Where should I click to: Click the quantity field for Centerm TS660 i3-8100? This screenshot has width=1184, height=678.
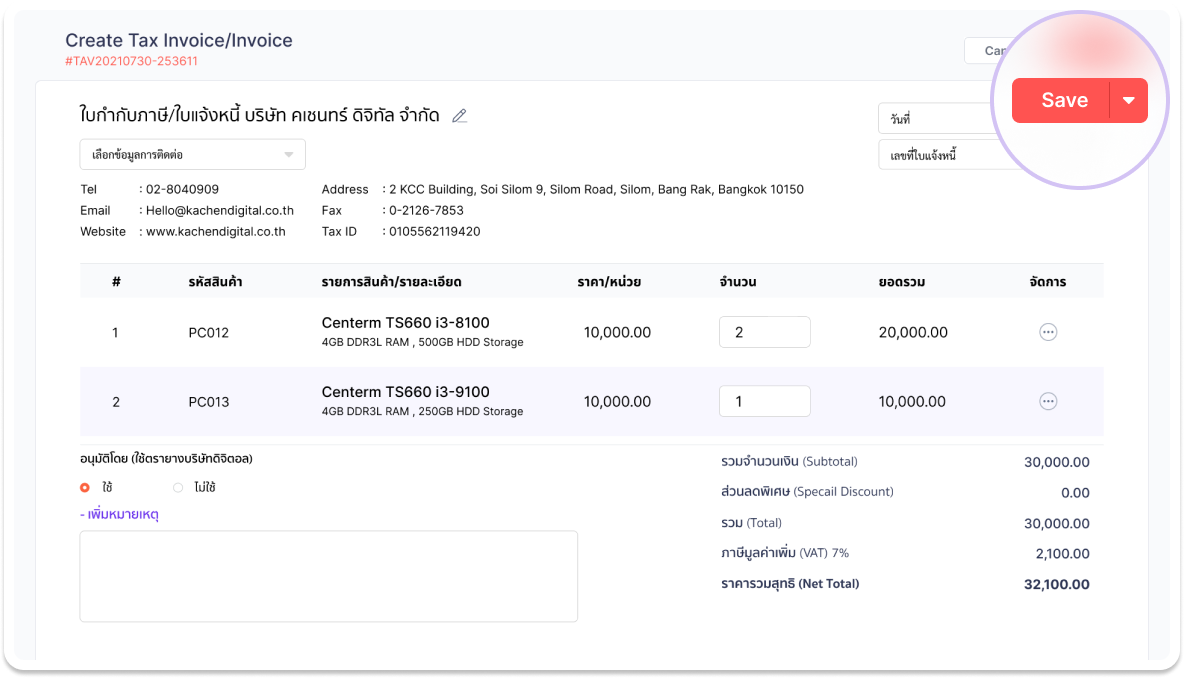pyautogui.click(x=764, y=332)
